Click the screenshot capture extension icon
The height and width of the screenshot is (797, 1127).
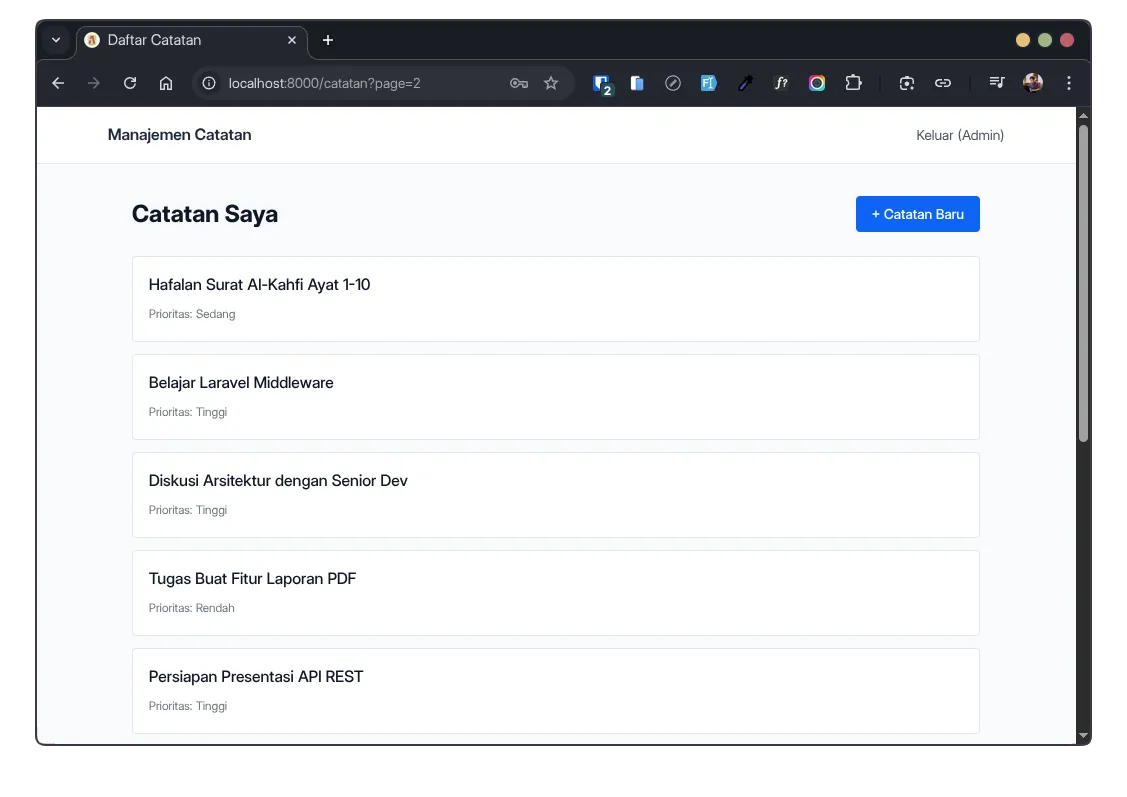[x=907, y=84]
